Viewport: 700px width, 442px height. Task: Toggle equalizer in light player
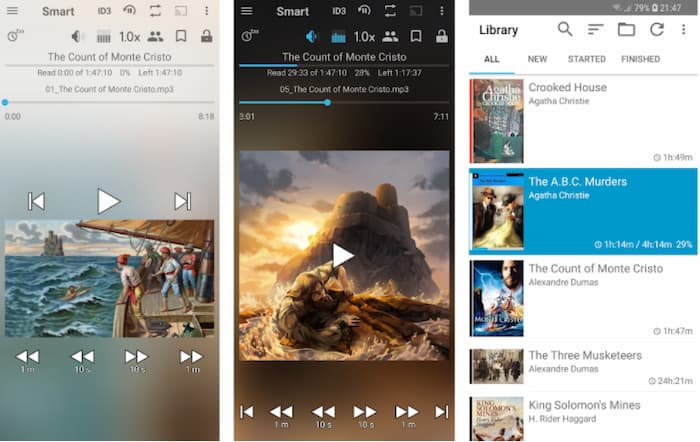coord(104,37)
